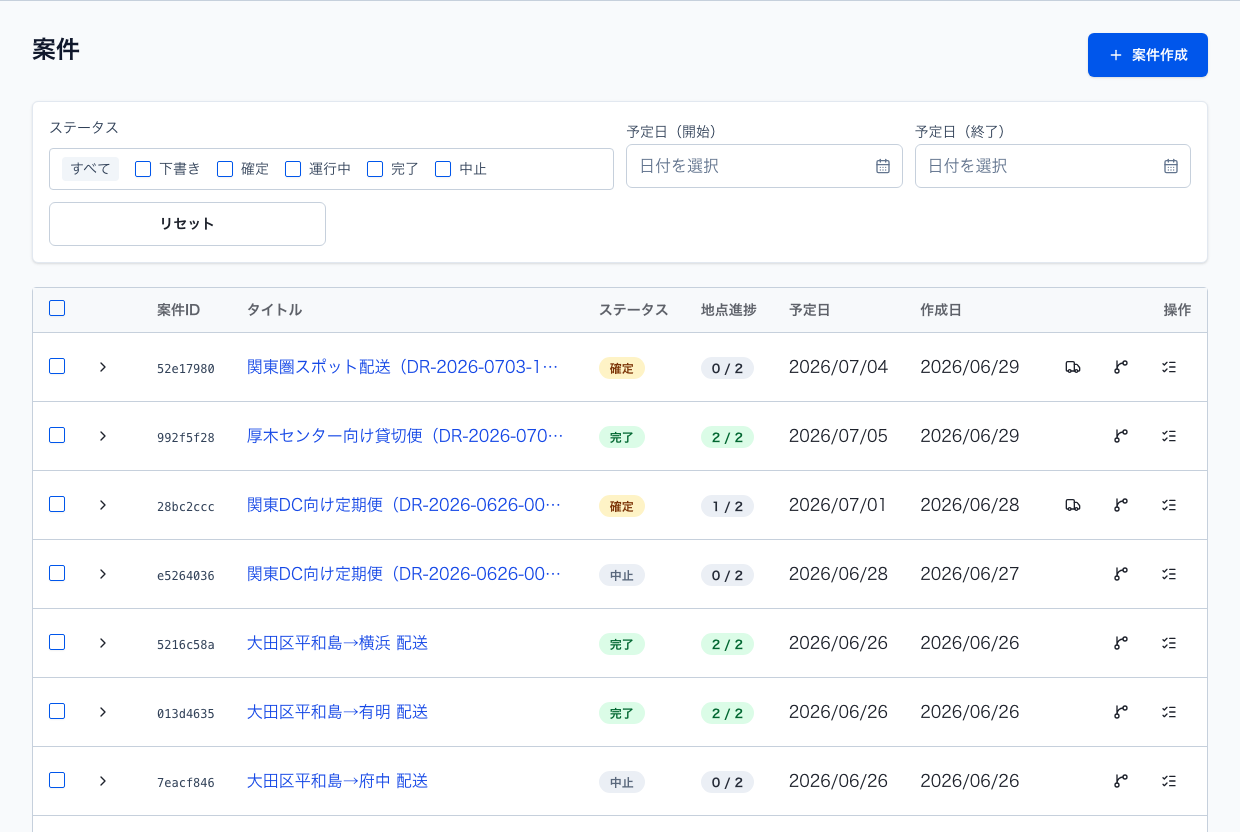The width and height of the screenshot is (1240, 832).
Task: Click checklist icon for case 7eacf846
Action: click(x=1169, y=781)
